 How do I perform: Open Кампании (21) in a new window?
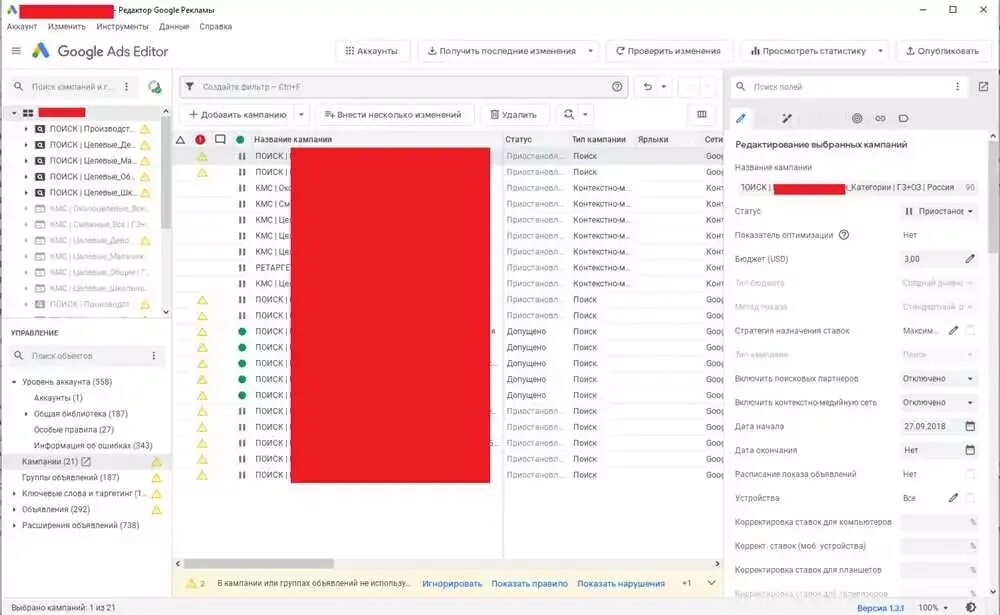[86, 461]
